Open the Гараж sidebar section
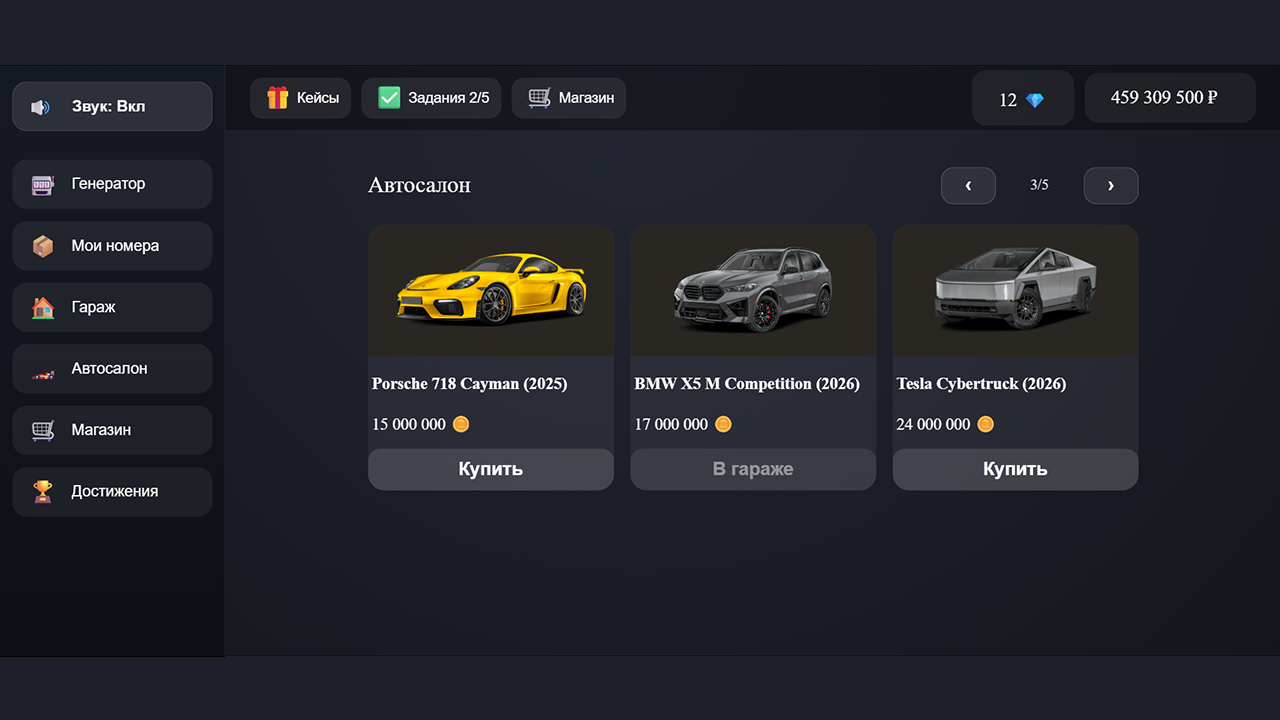The width and height of the screenshot is (1280, 720). 112,307
